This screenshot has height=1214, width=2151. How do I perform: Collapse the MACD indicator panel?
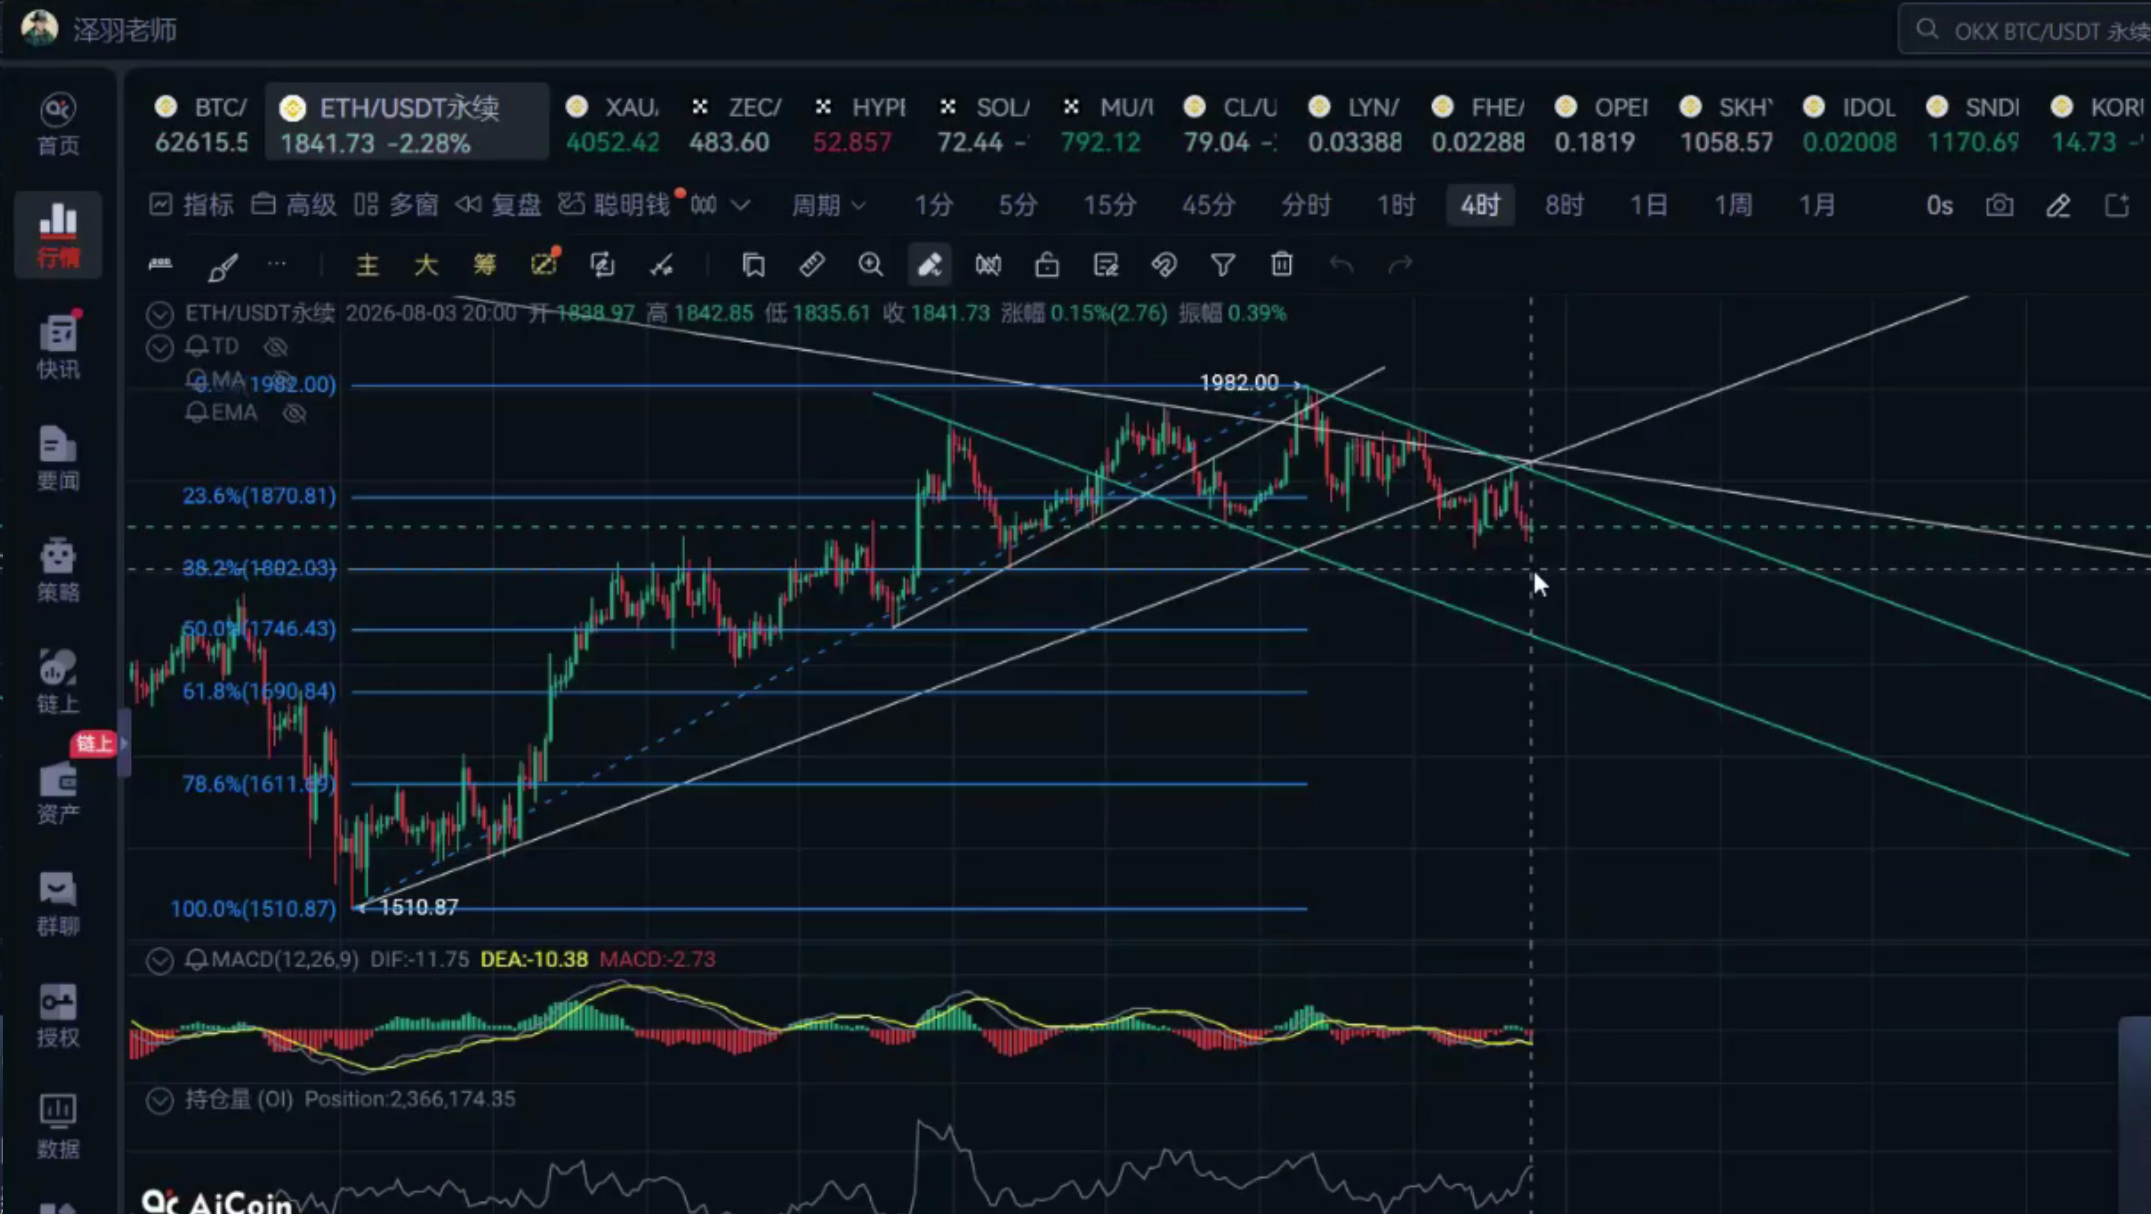pos(159,961)
